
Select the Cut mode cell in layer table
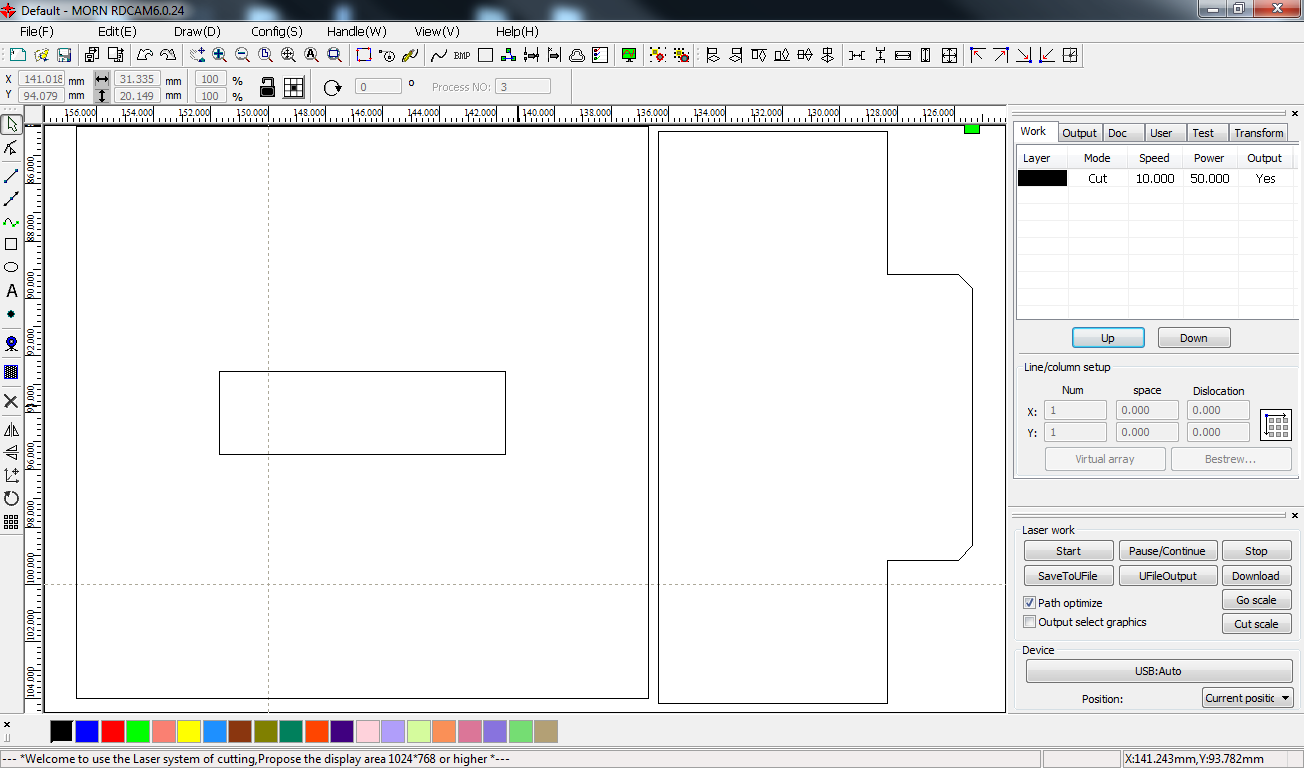pos(1097,179)
